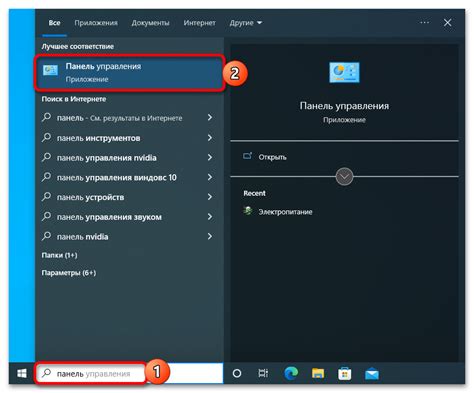Launch Microsoft Edge from taskbar
Screen dimensions: 474x393
[x=291, y=373]
